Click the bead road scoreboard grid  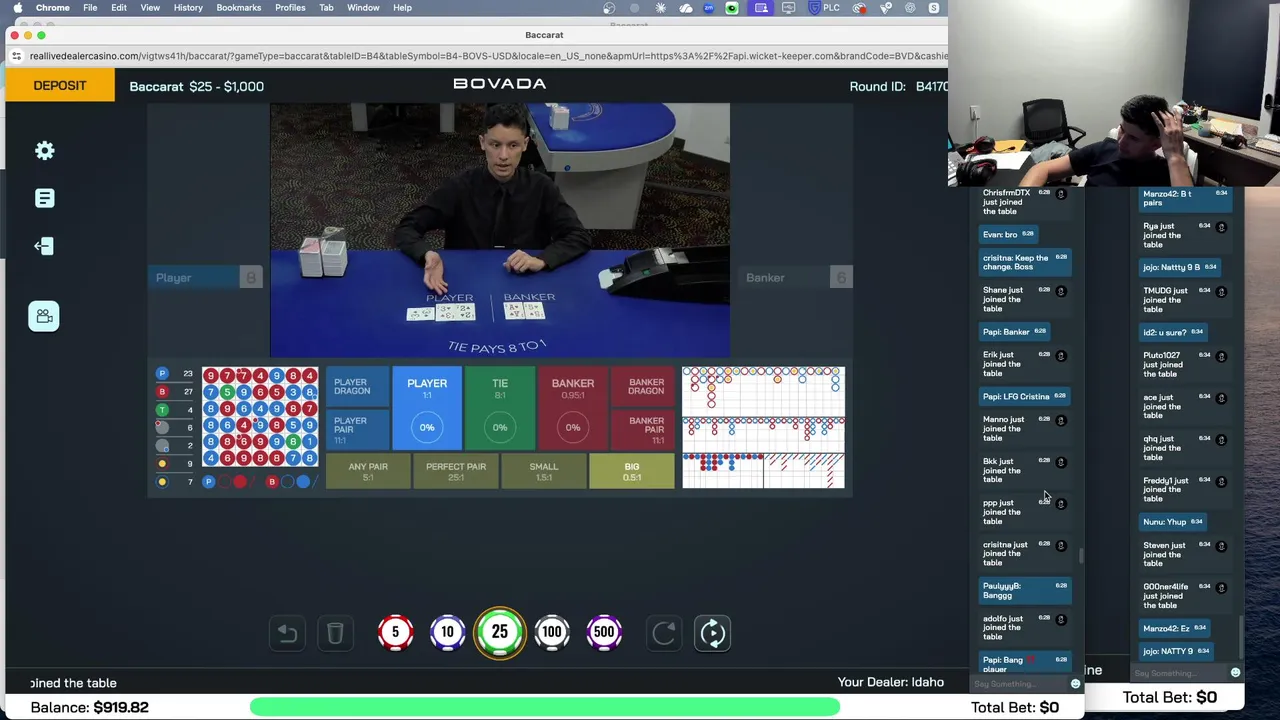coord(260,417)
